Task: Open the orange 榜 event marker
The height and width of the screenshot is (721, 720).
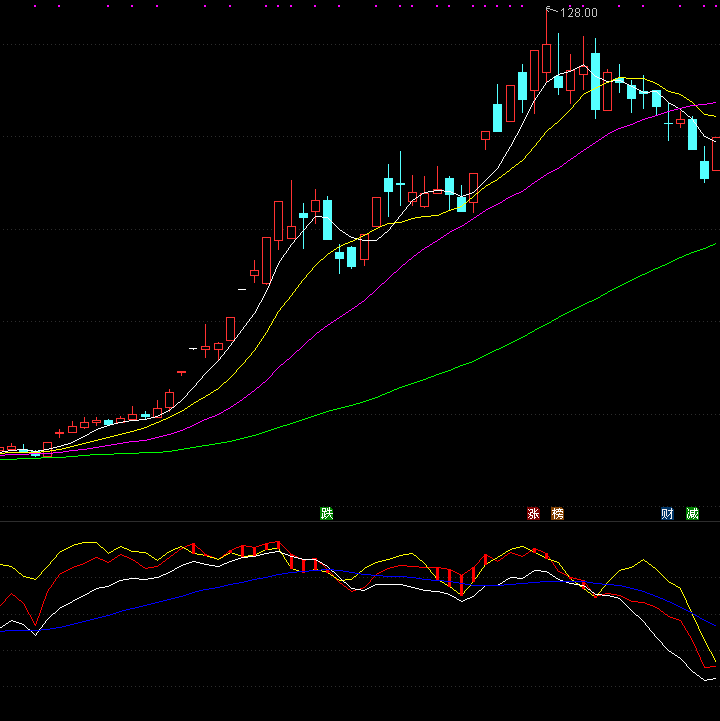Action: pyautogui.click(x=557, y=513)
